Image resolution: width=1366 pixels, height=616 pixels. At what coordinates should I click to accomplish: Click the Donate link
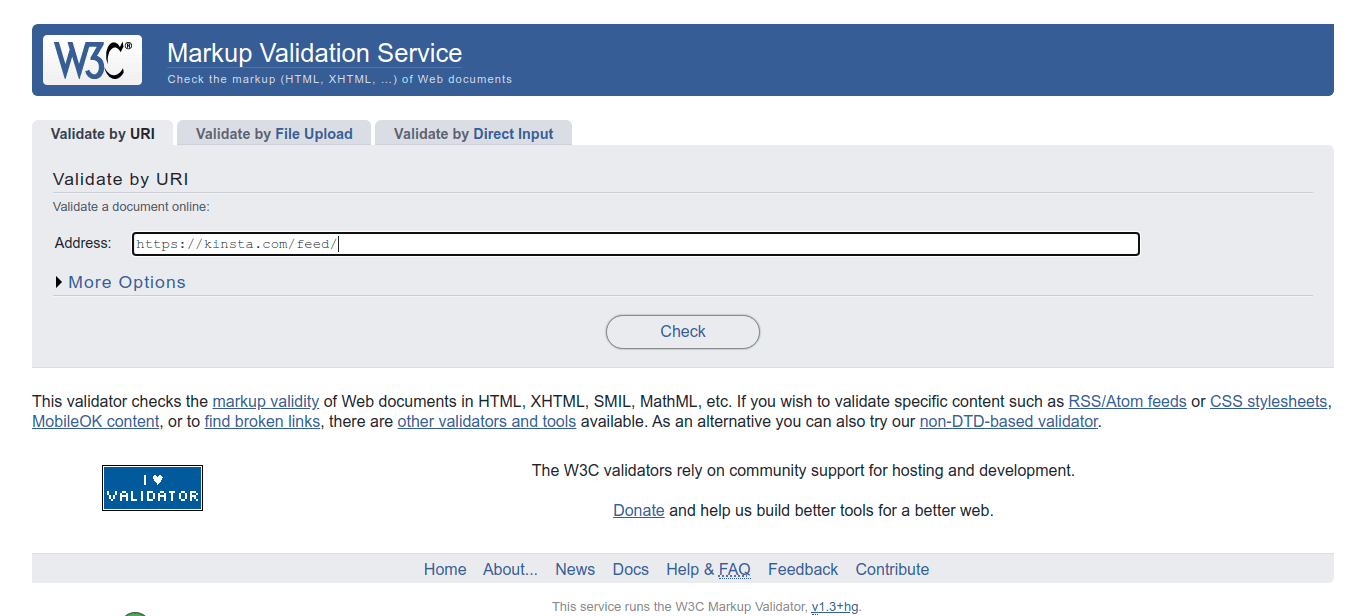coord(638,510)
